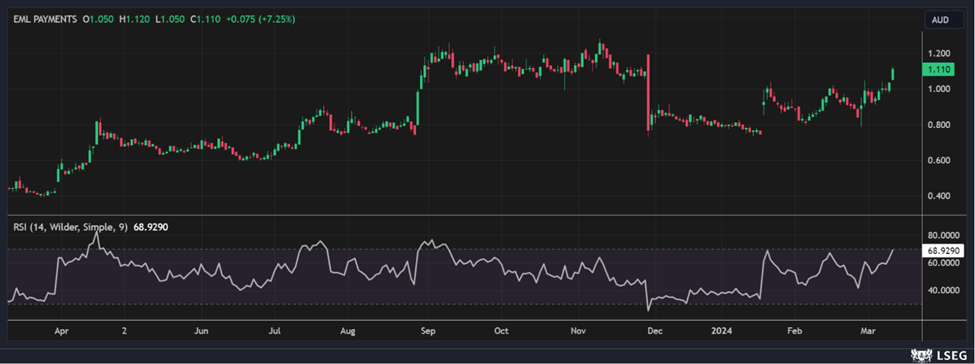975x364 pixels.
Task: Open the RSI (14, Wilder, Simple, 9) legend
Action: point(70,228)
